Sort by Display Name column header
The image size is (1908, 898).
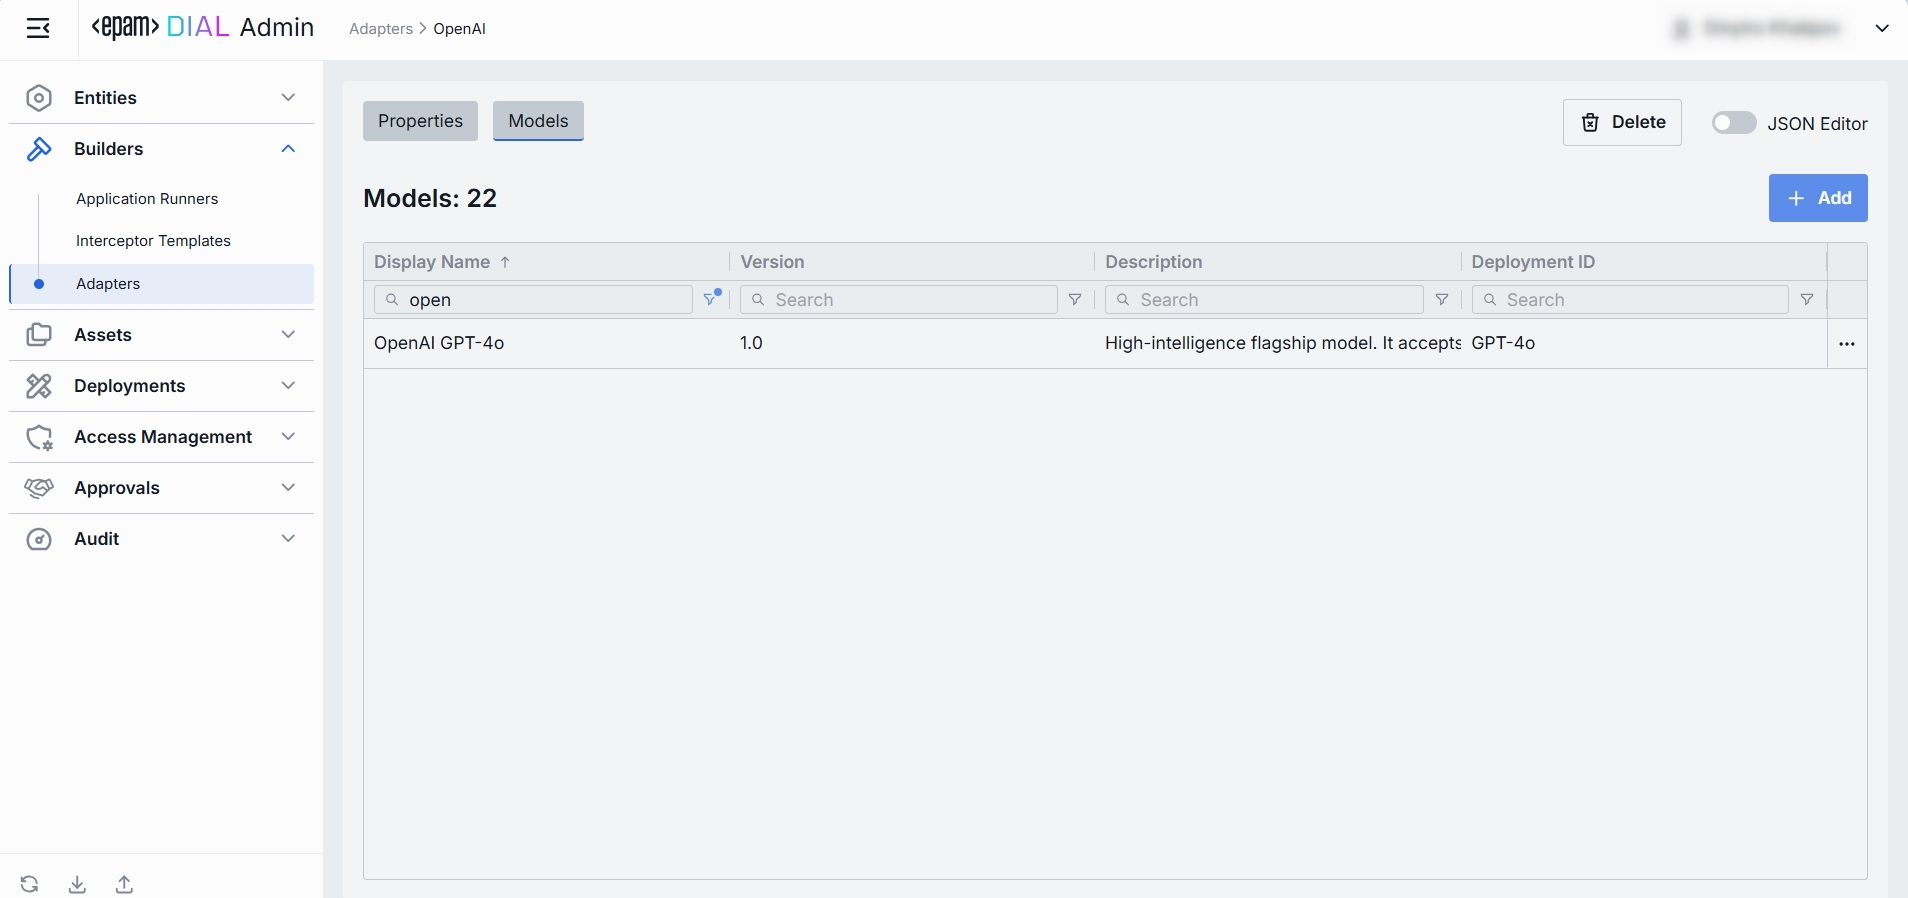coord(432,262)
